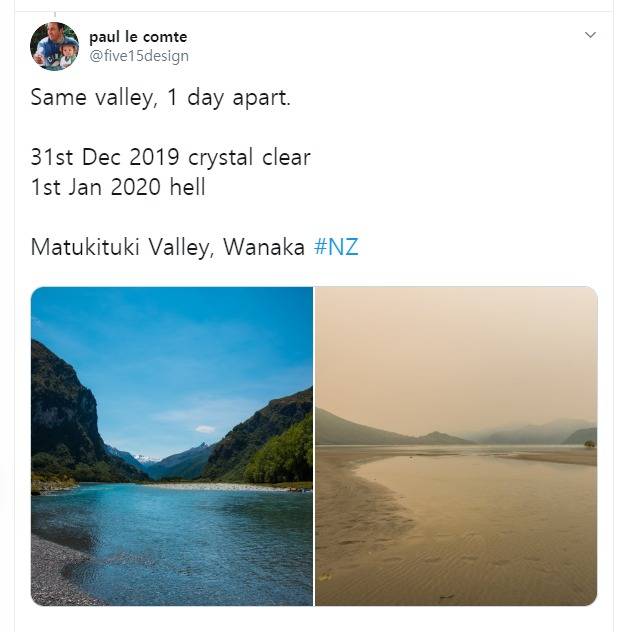
Task: Expand the tweet options chevron menu
Action: click(590, 35)
